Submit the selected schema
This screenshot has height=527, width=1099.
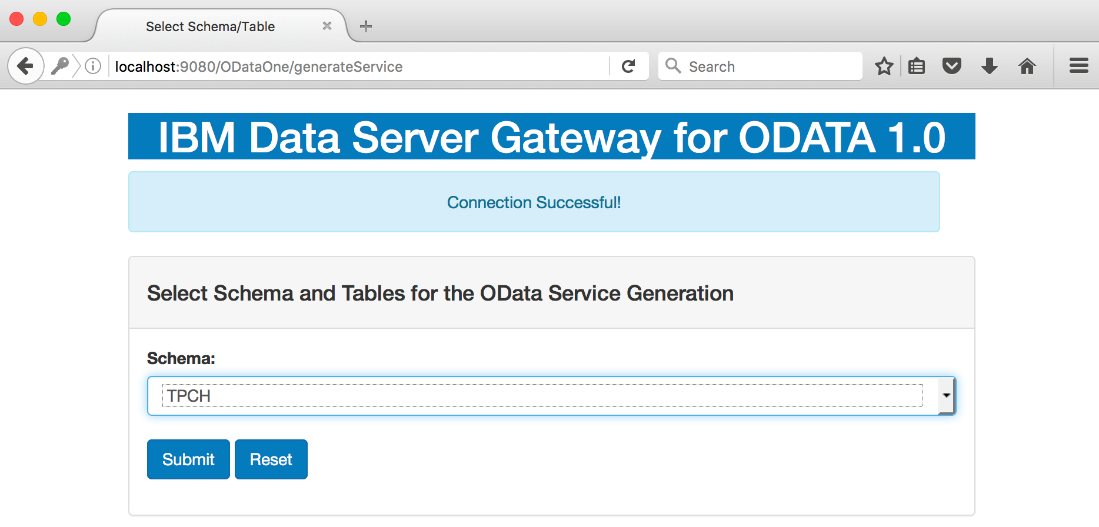189,459
